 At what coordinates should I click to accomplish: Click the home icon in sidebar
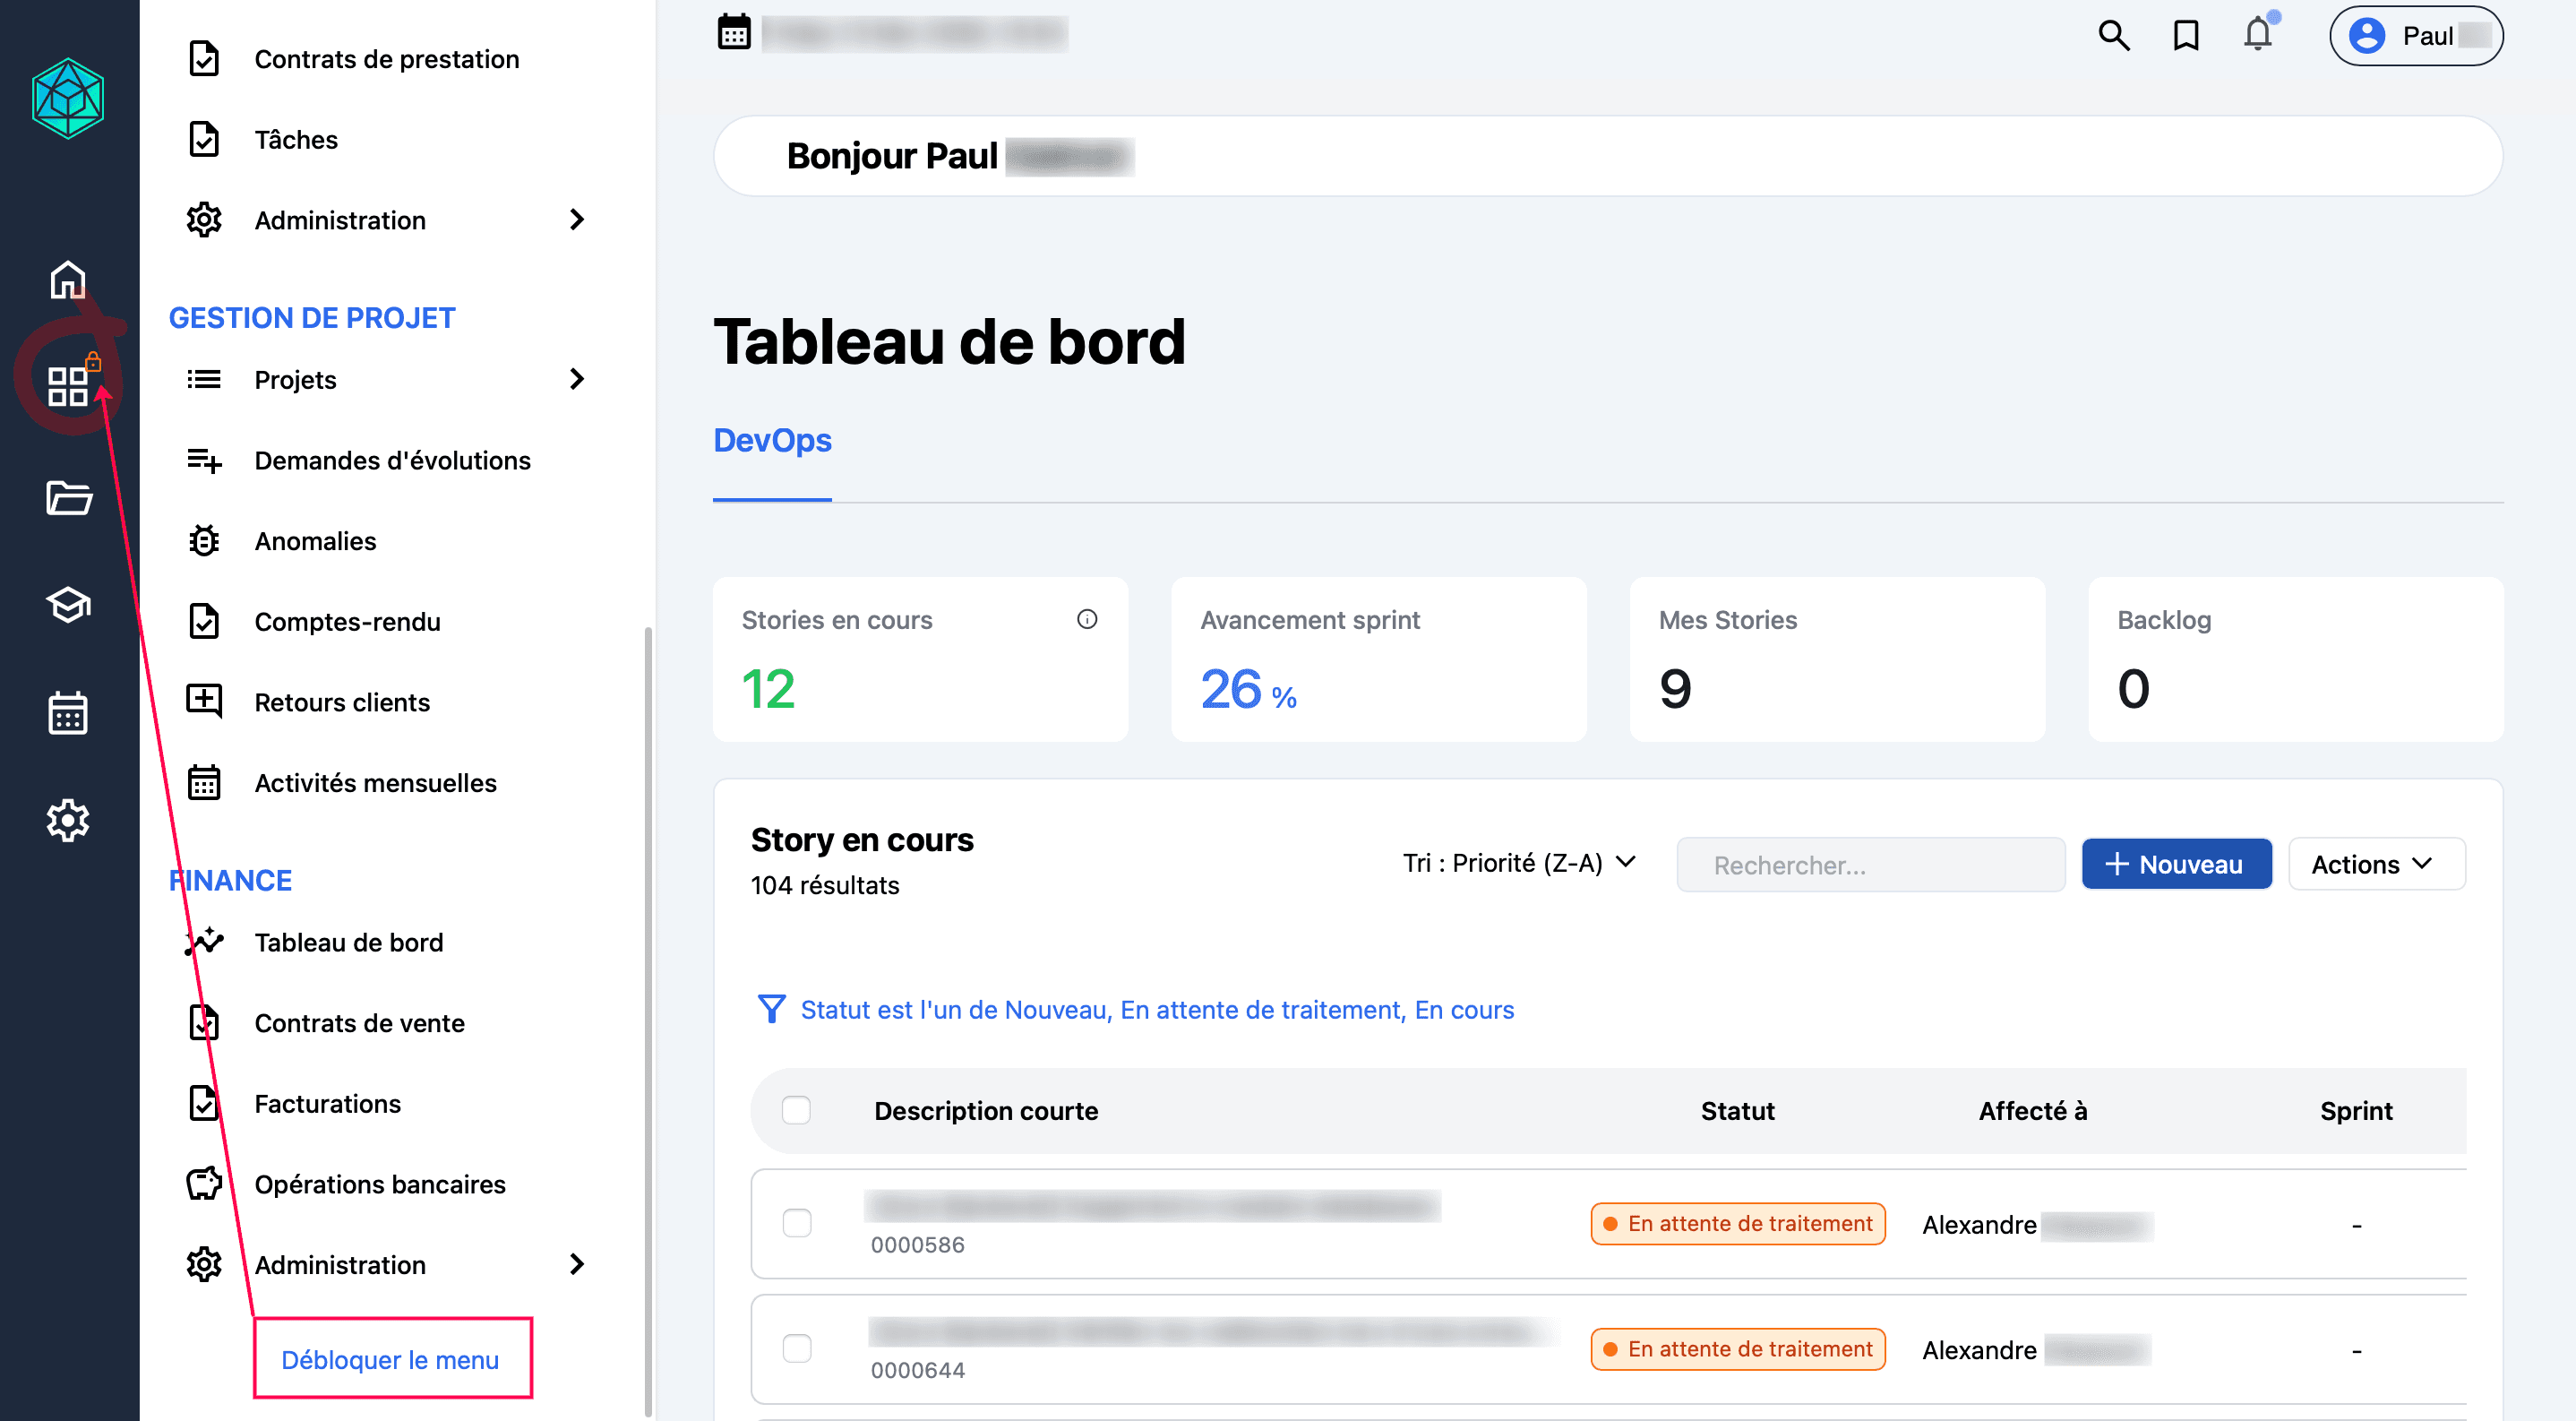[68, 281]
